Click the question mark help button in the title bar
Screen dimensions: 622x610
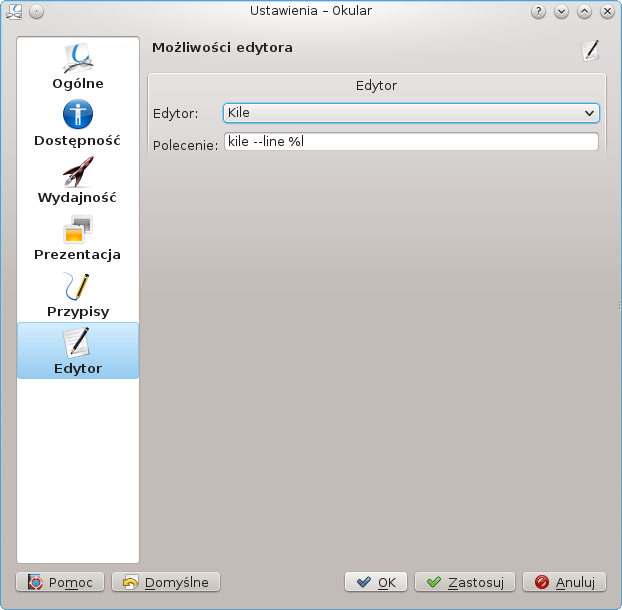click(x=539, y=12)
